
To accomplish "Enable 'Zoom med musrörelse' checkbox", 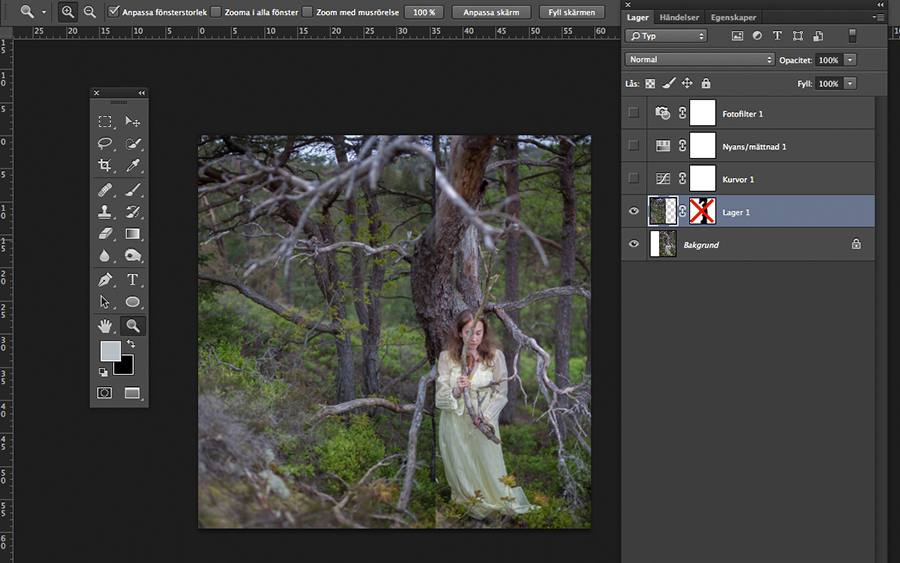I will coord(307,12).
